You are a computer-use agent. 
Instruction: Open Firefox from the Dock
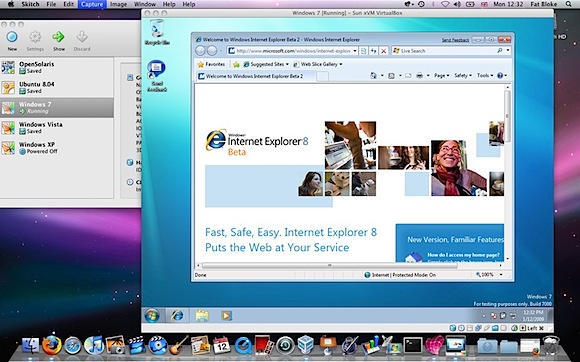click(51, 345)
